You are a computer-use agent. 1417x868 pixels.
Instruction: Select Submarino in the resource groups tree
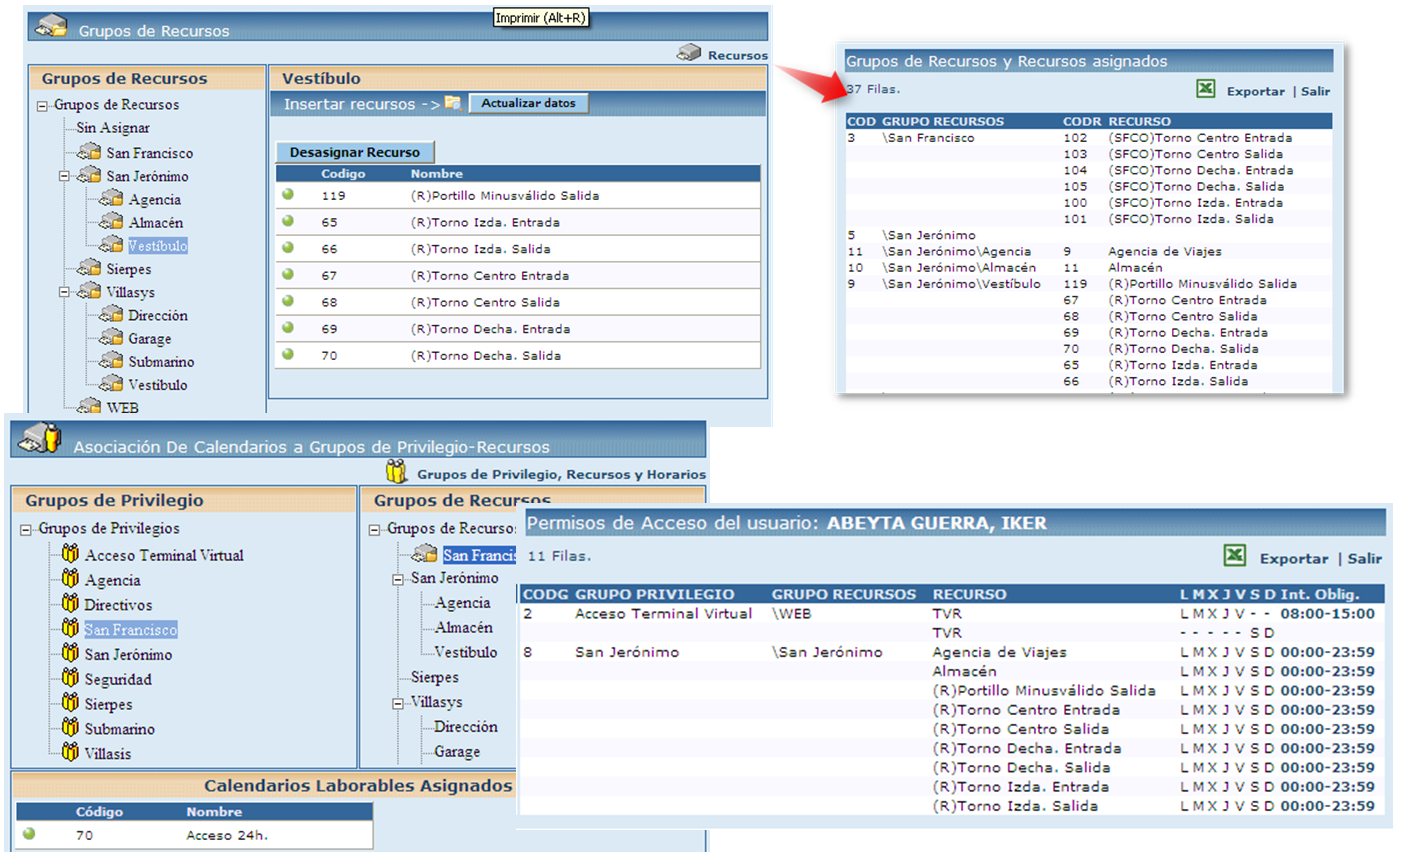pyautogui.click(x=160, y=362)
